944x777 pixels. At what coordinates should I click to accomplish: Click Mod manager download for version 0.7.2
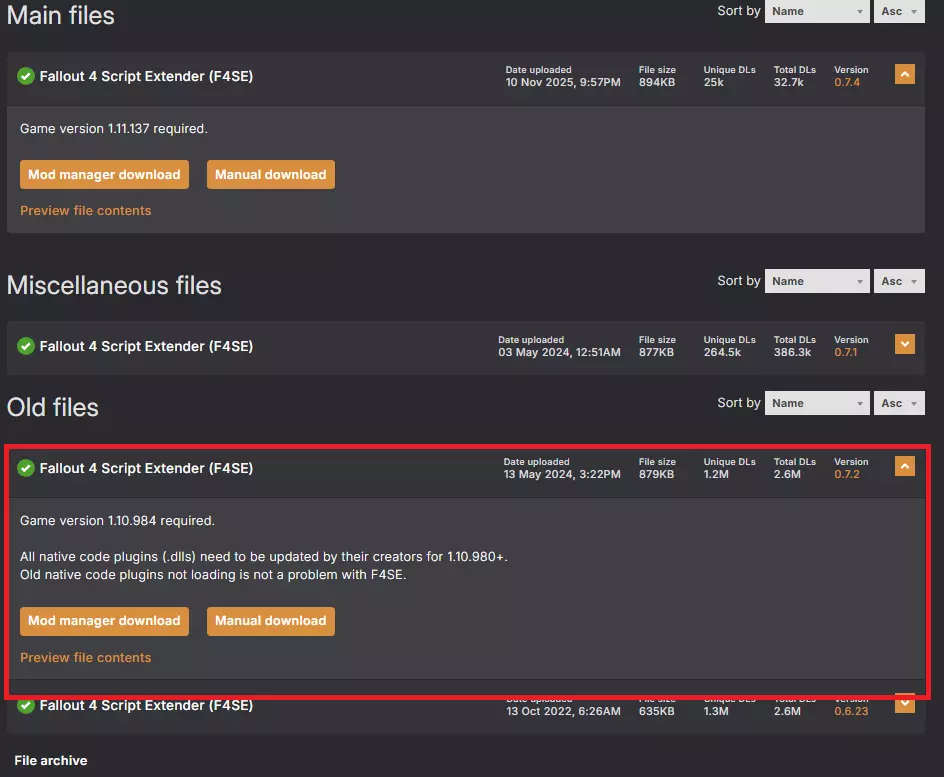coord(104,621)
